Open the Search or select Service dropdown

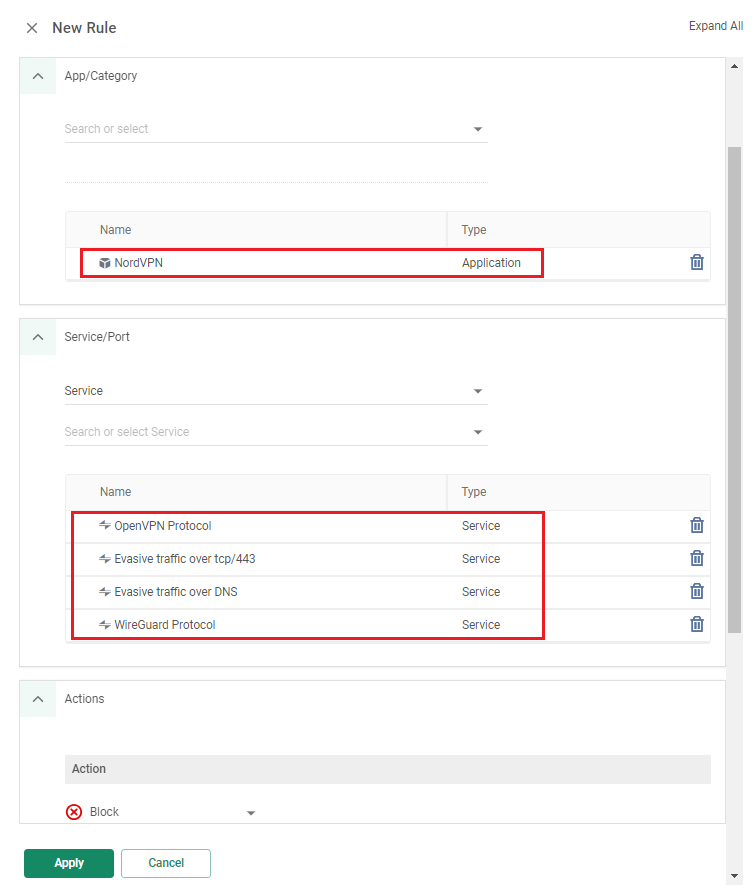click(276, 432)
